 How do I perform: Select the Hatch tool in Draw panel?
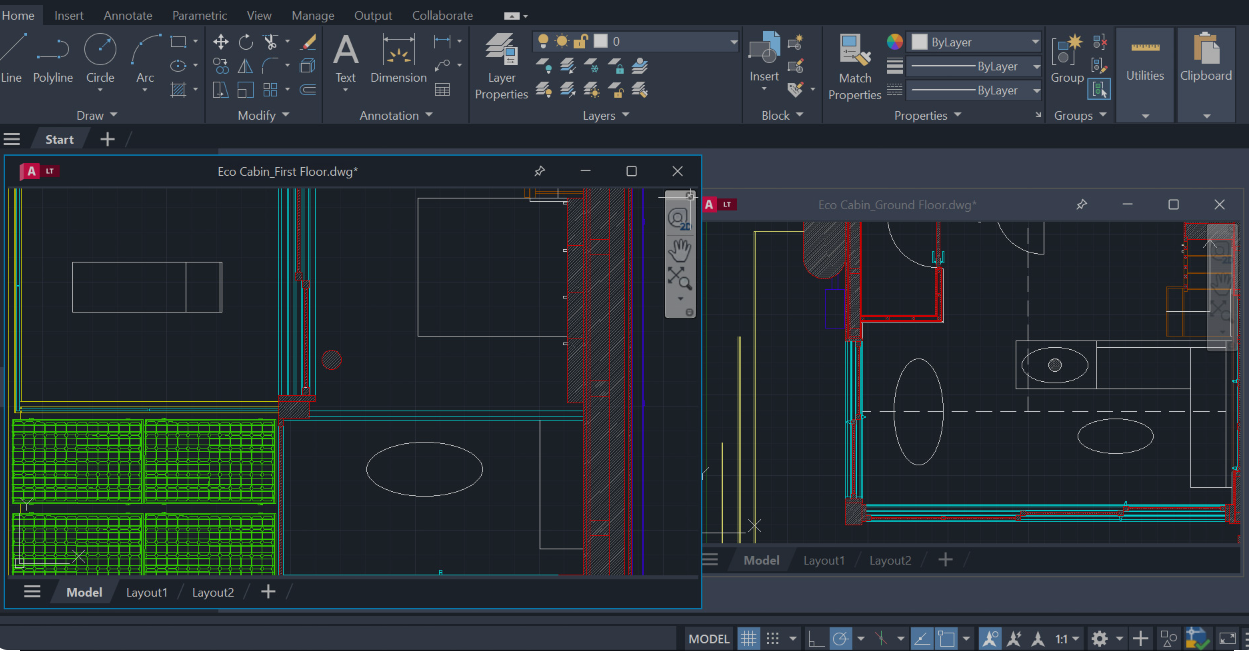(178, 90)
